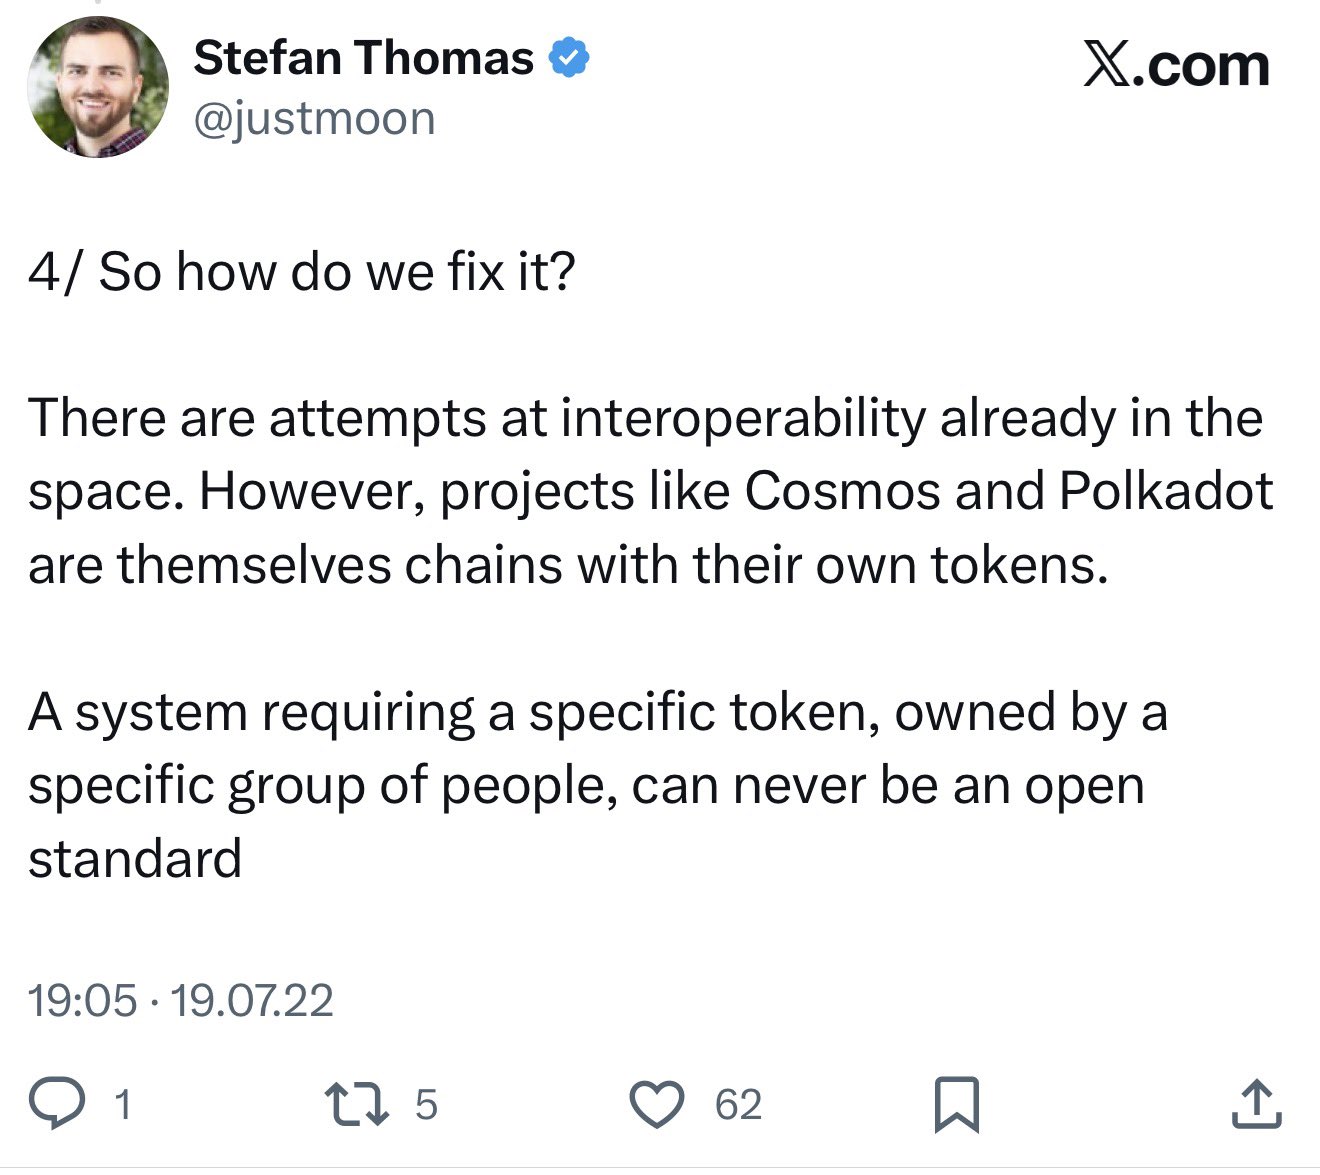Click the share upload icon
The height and width of the screenshot is (1175, 1320).
(x=1256, y=1104)
